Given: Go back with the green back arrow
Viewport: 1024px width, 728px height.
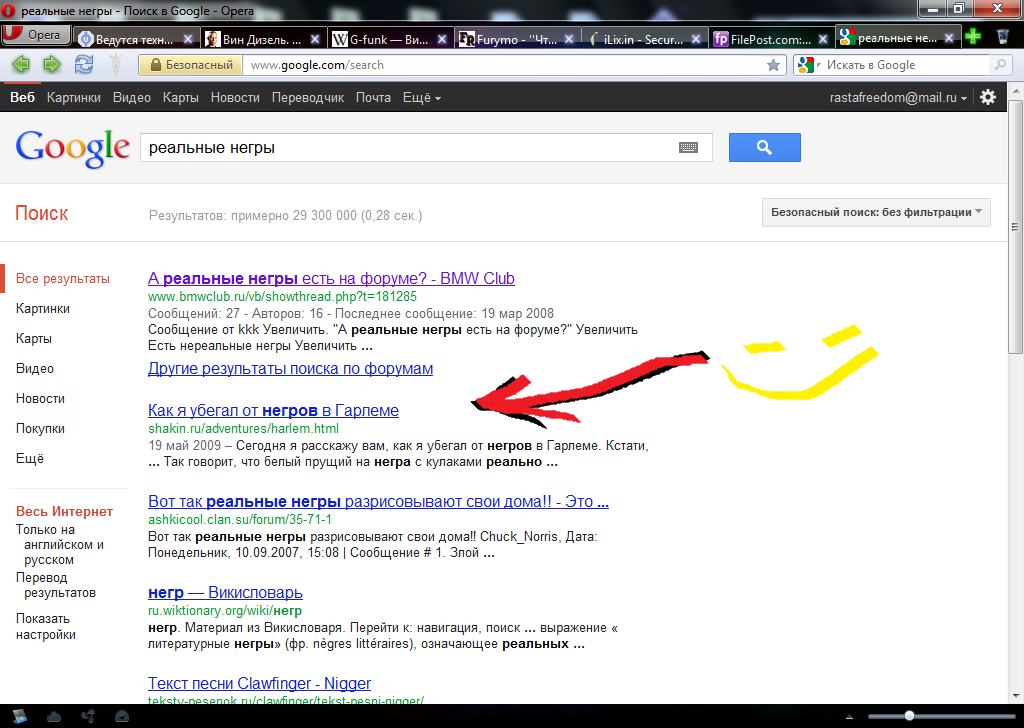Looking at the screenshot, I should point(21,65).
